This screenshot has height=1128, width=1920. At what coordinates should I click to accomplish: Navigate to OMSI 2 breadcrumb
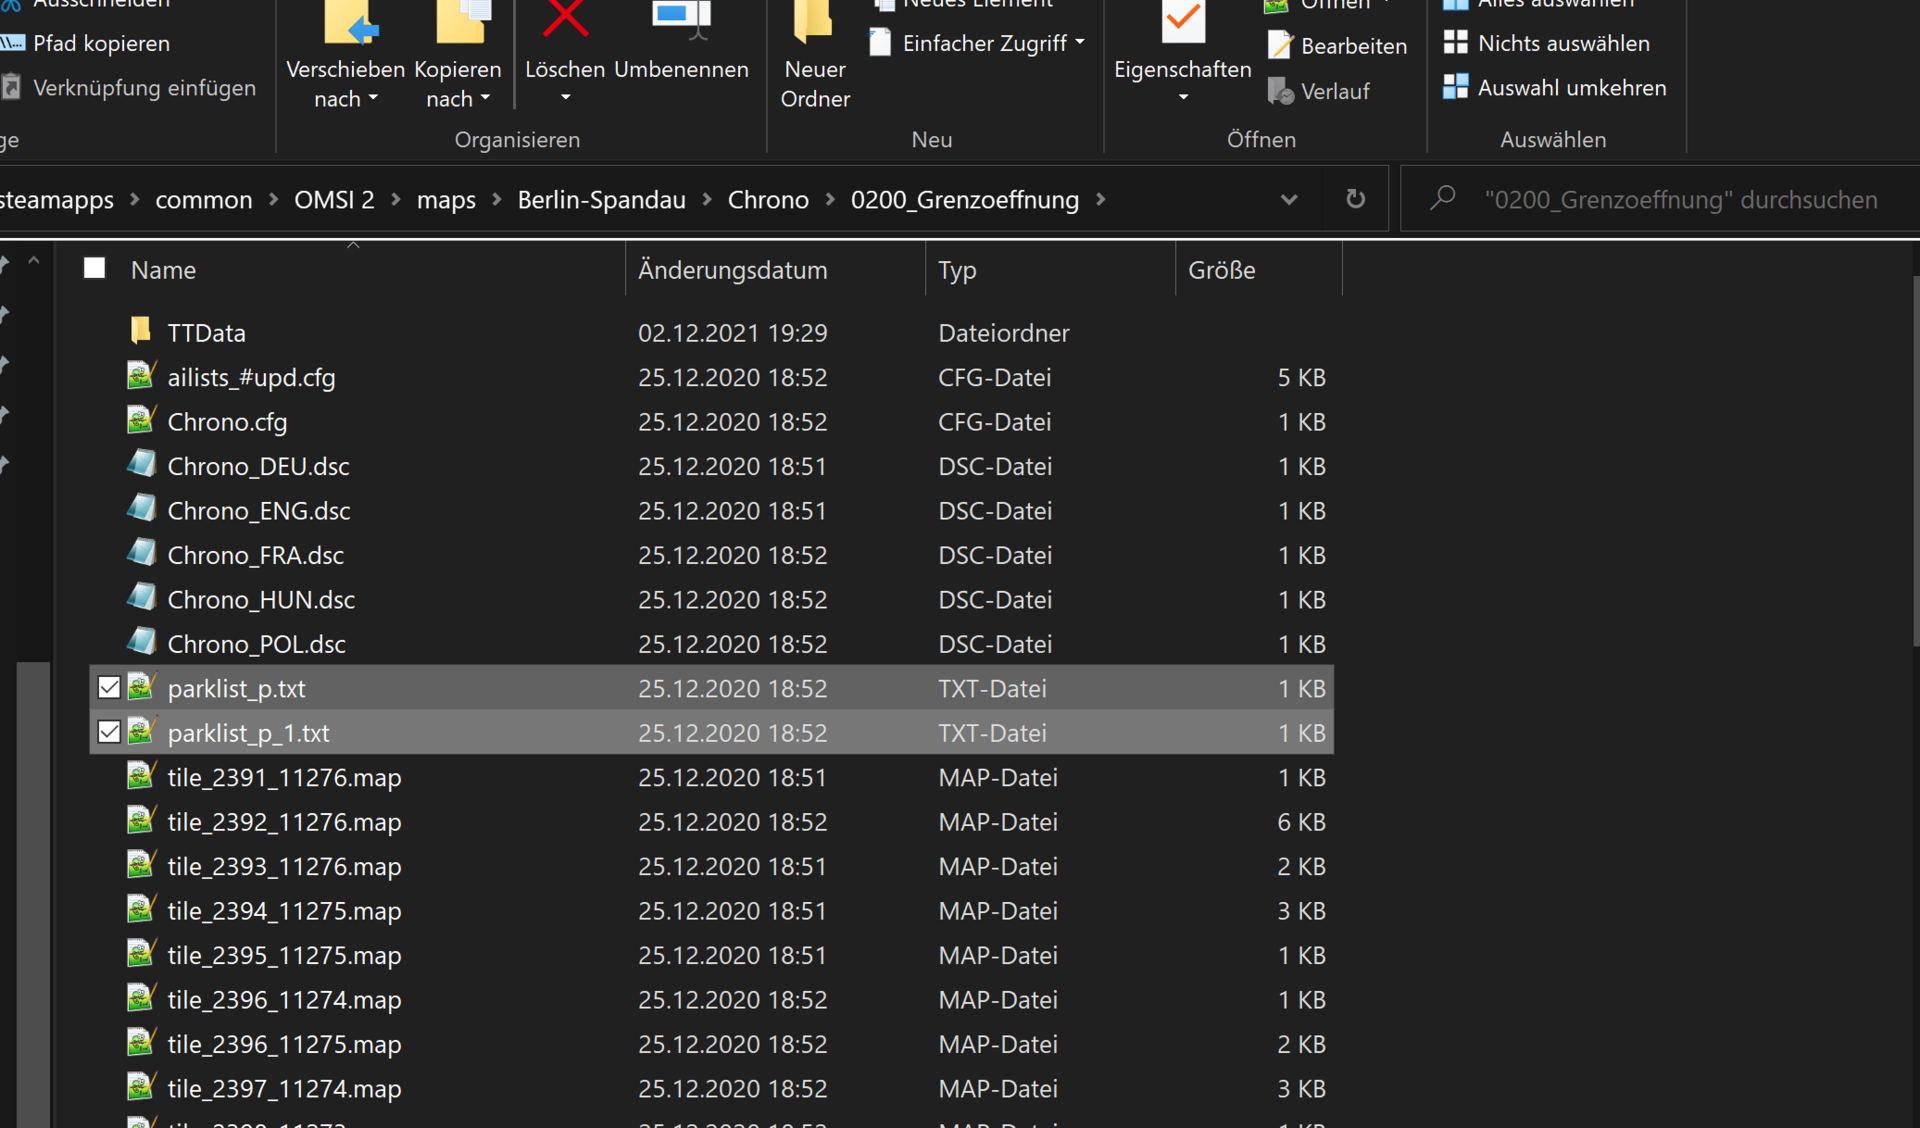coord(334,199)
